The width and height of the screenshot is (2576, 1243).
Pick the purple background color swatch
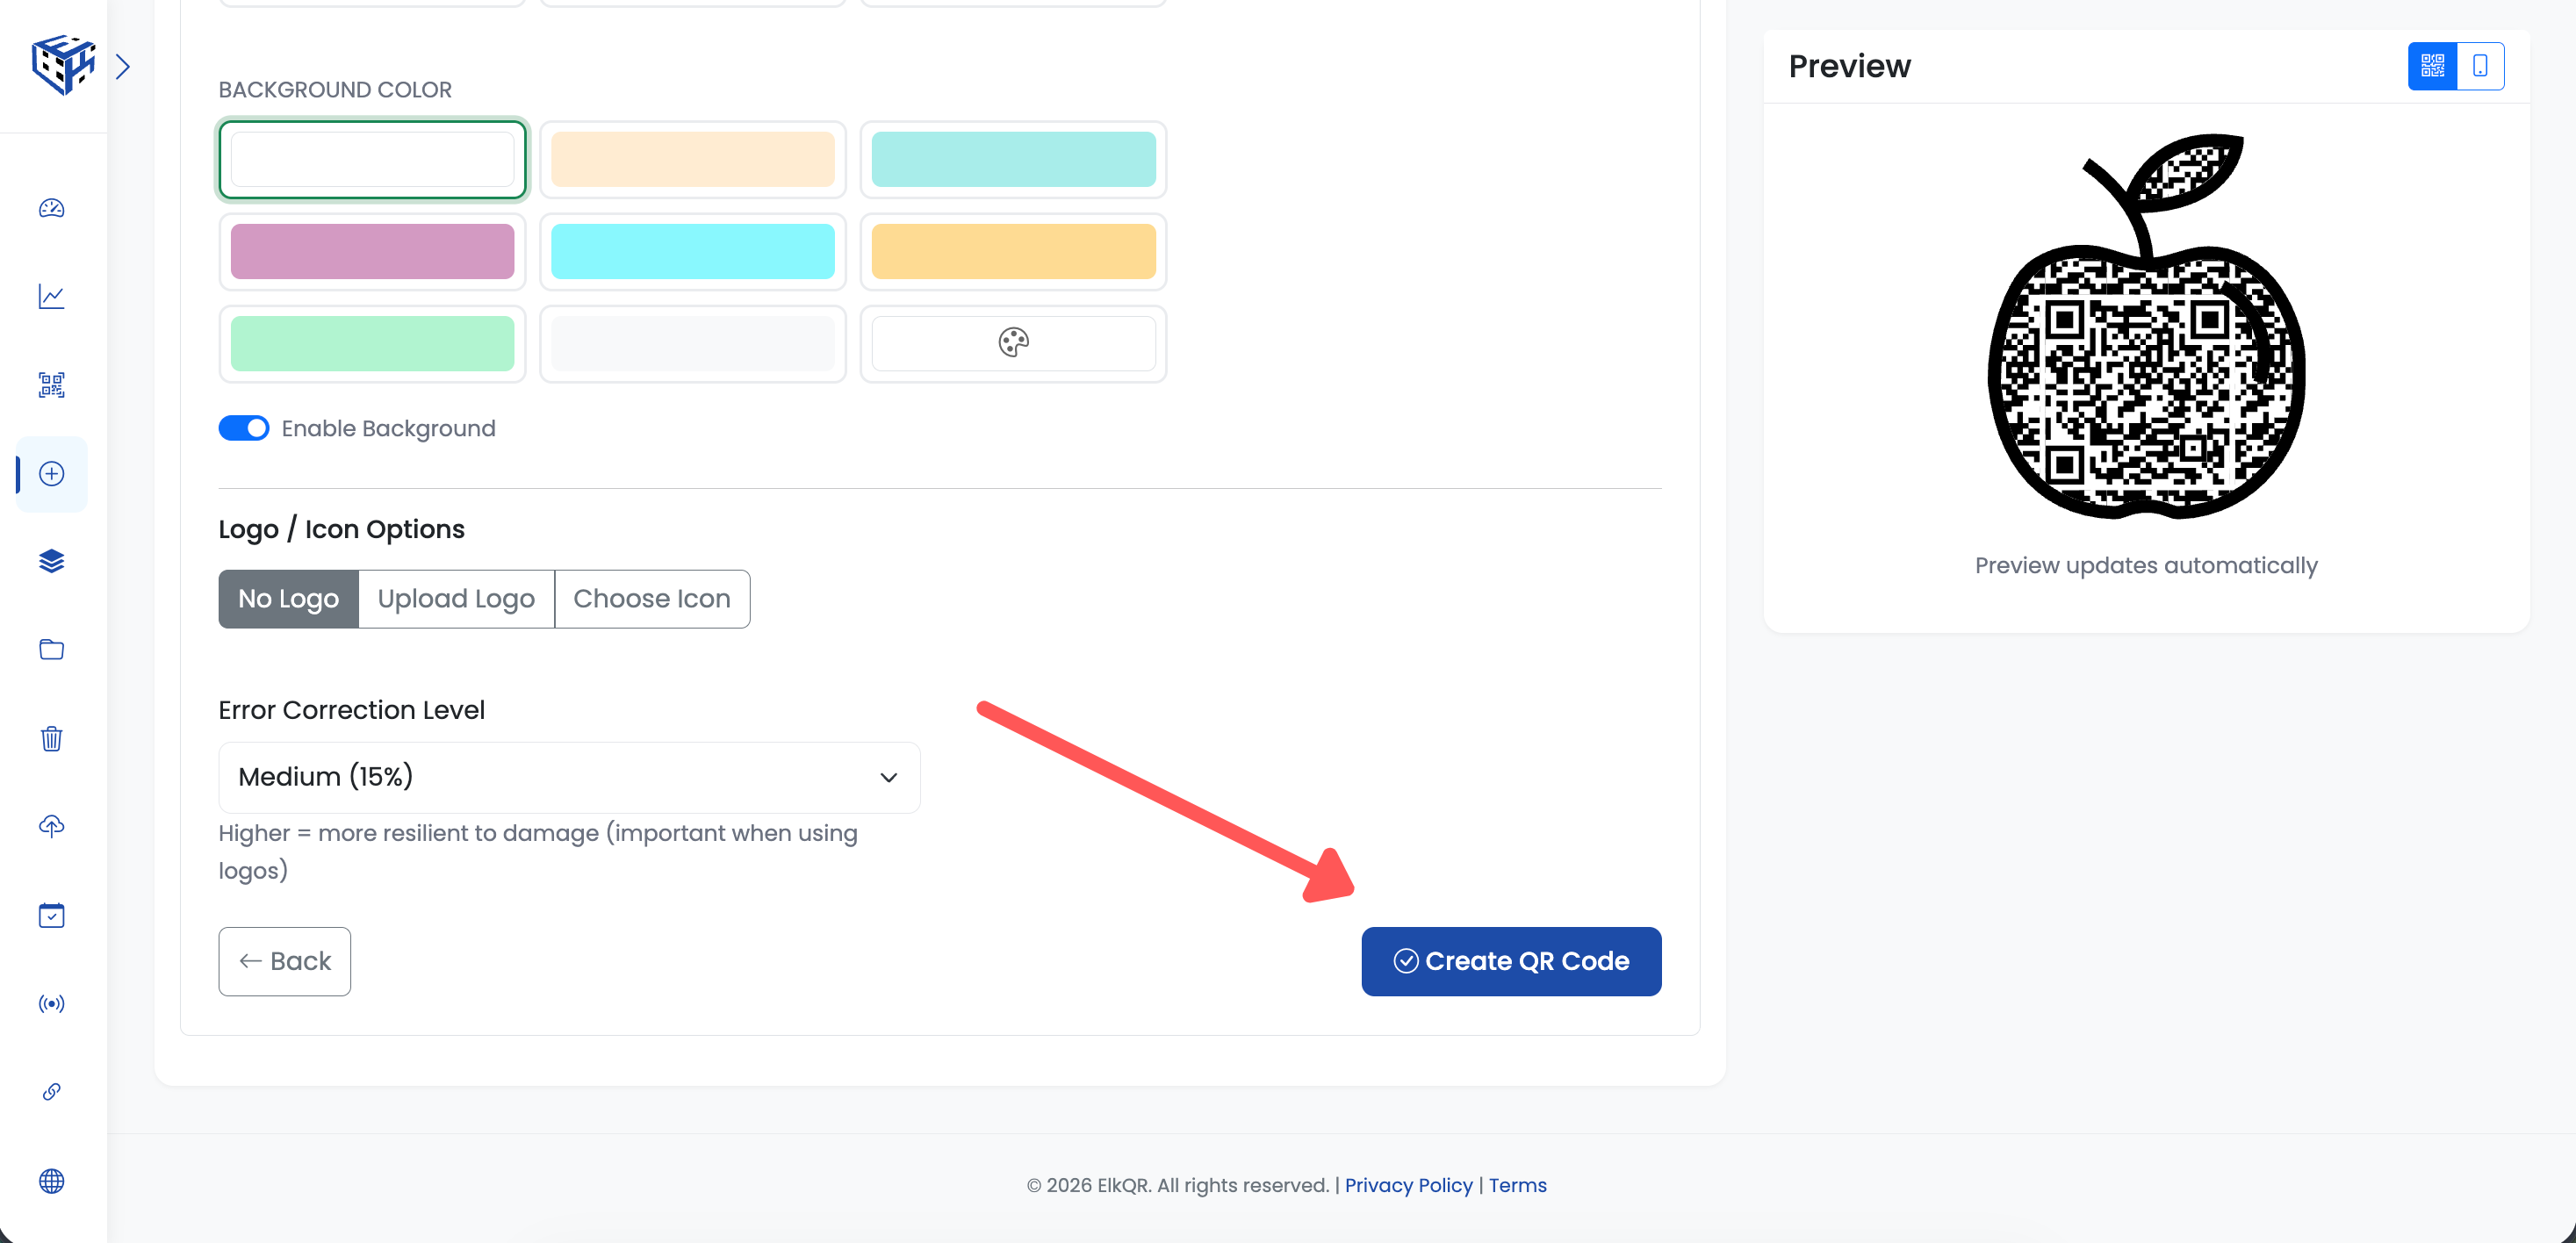pos(372,251)
